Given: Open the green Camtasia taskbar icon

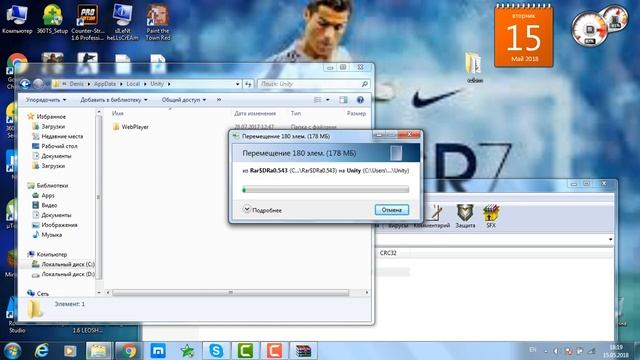Looking at the screenshot, I should tap(245, 351).
